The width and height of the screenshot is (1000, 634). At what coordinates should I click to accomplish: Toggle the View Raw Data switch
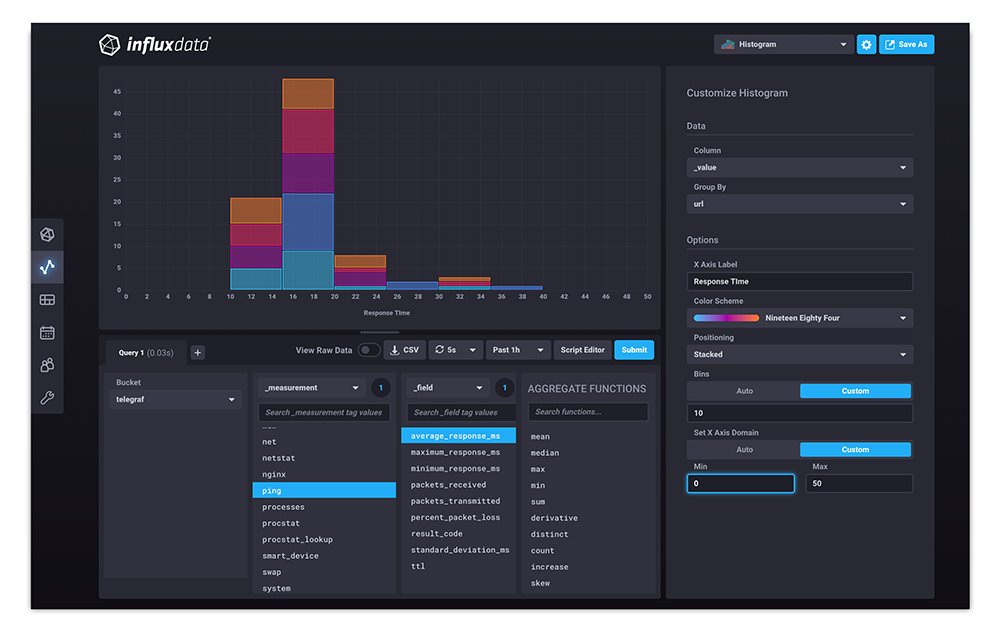coord(369,350)
